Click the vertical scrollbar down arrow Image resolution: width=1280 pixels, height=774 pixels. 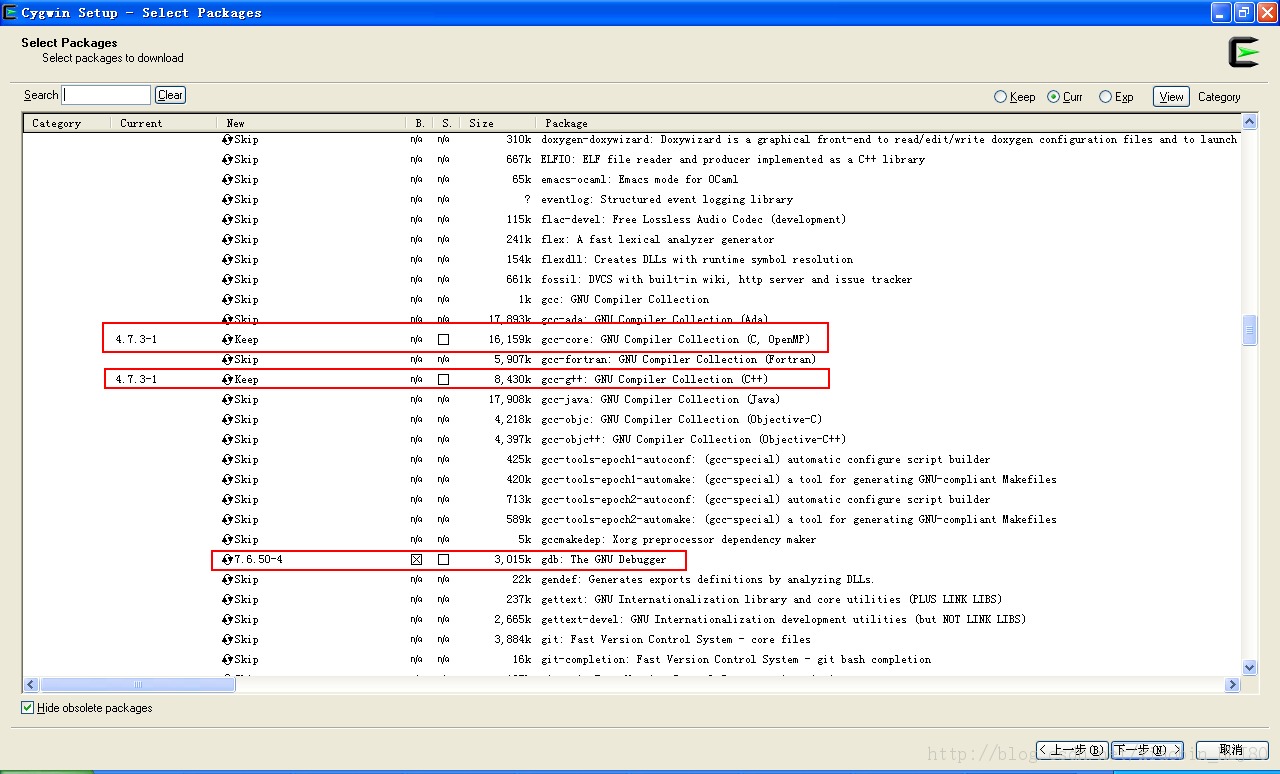1249,668
